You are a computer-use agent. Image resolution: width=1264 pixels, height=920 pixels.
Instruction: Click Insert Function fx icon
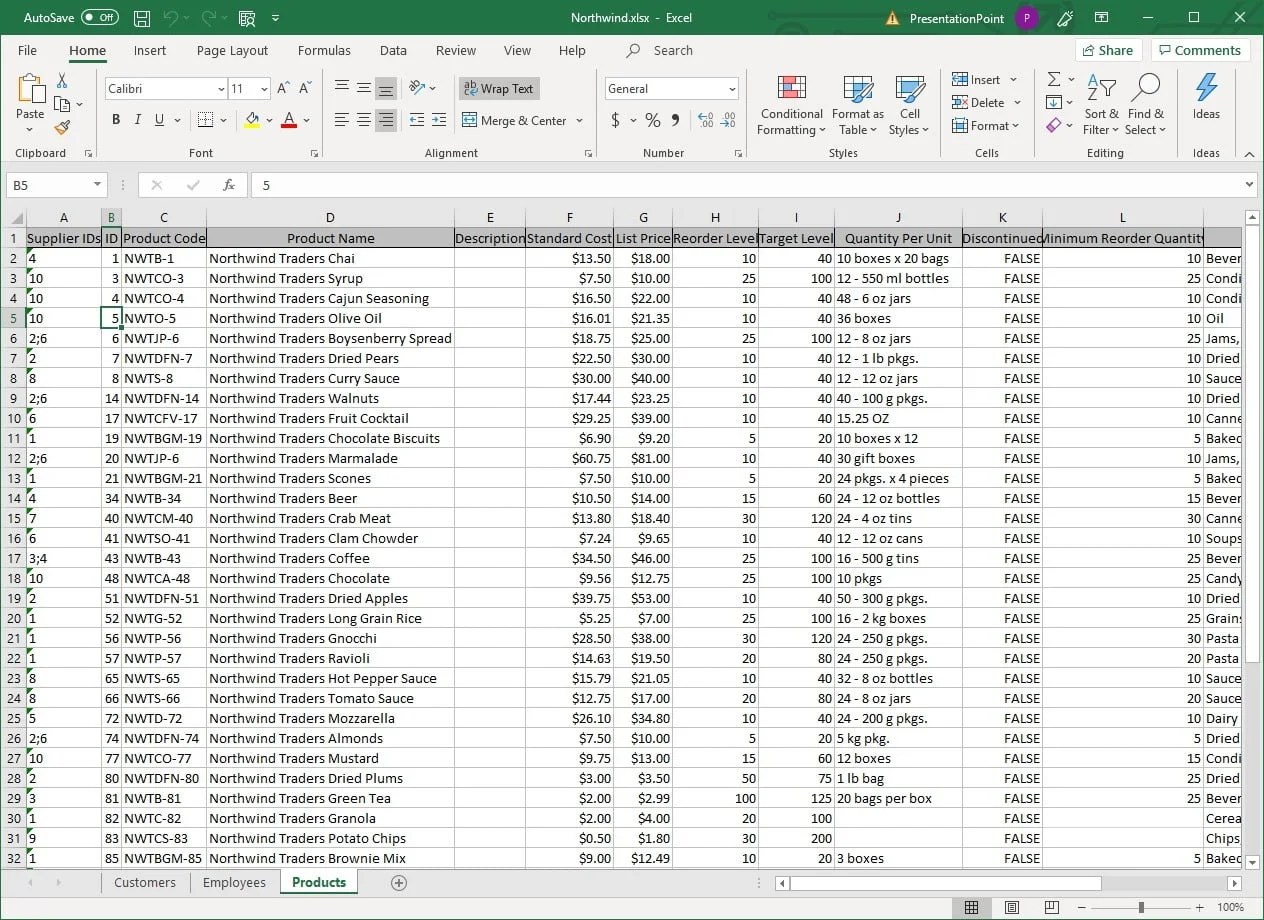229,185
